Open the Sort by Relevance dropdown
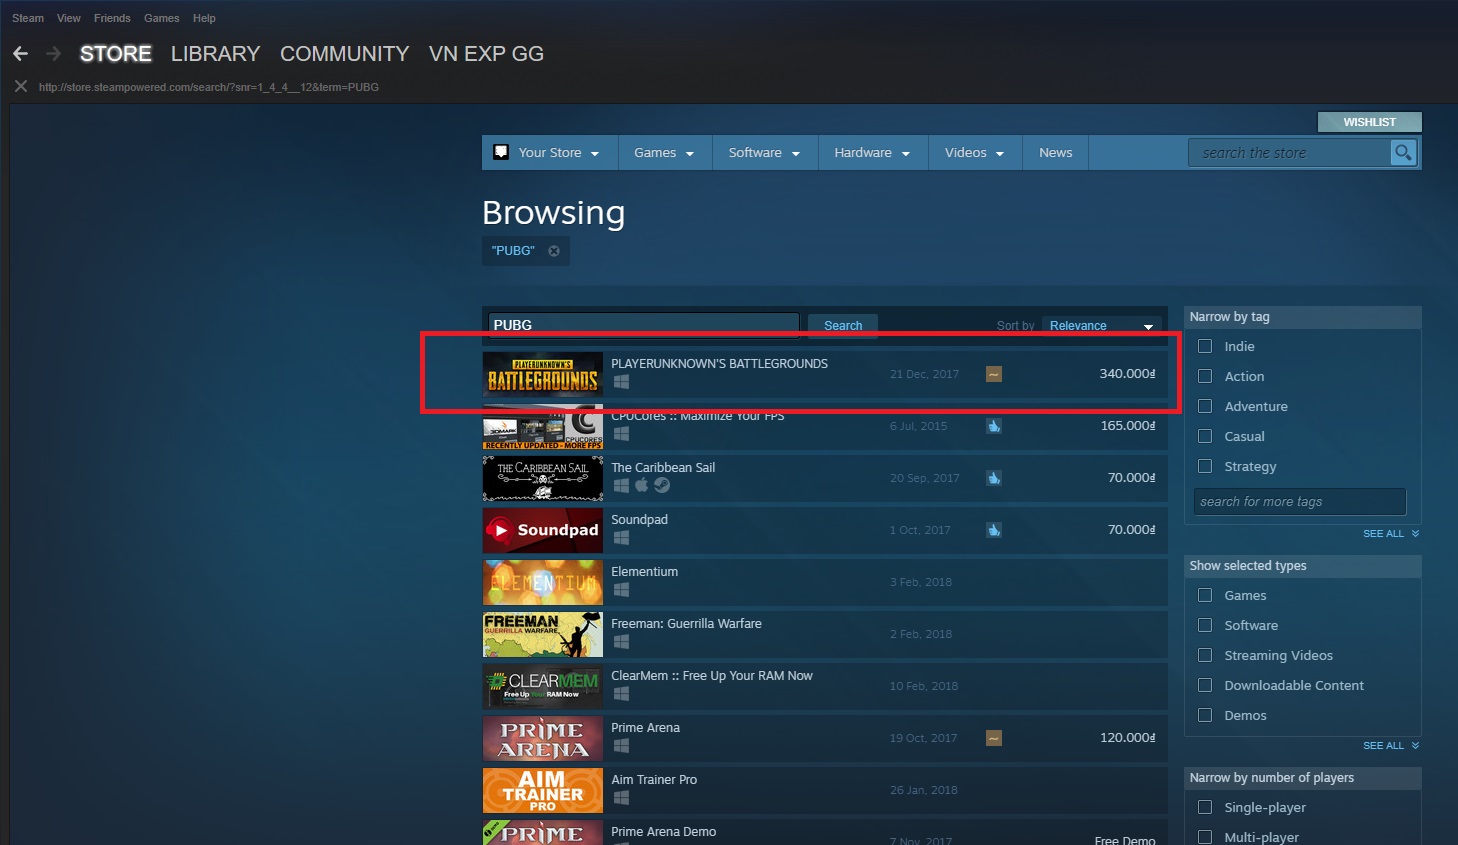Image resolution: width=1458 pixels, height=845 pixels. tap(1101, 326)
